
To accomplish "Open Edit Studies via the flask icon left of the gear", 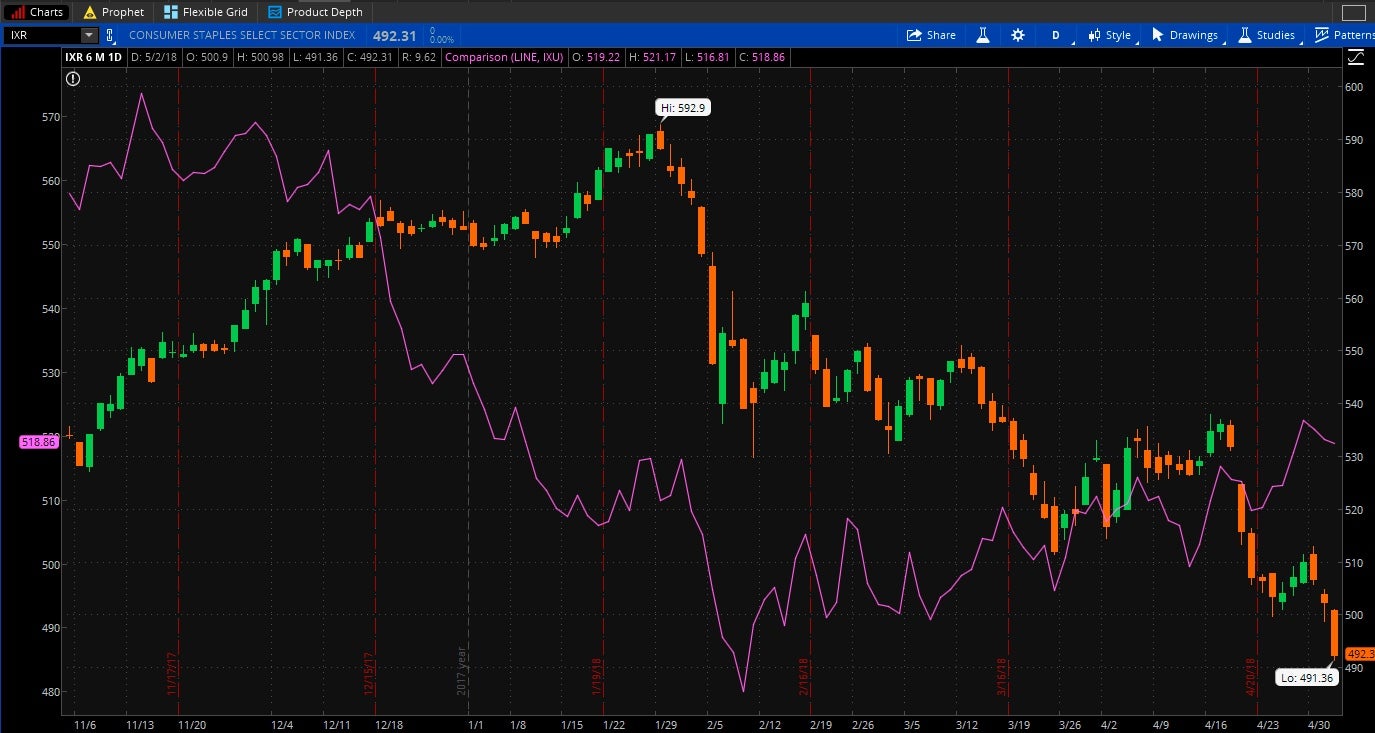I will (983, 35).
